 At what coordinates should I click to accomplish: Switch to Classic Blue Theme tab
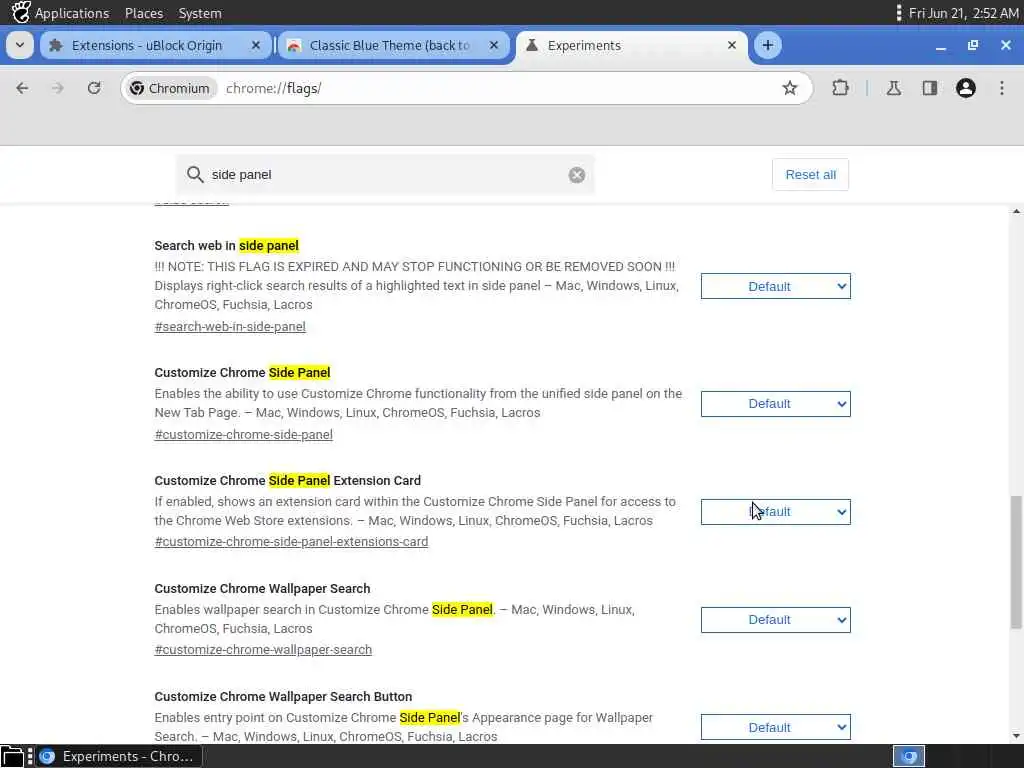[x=393, y=45]
